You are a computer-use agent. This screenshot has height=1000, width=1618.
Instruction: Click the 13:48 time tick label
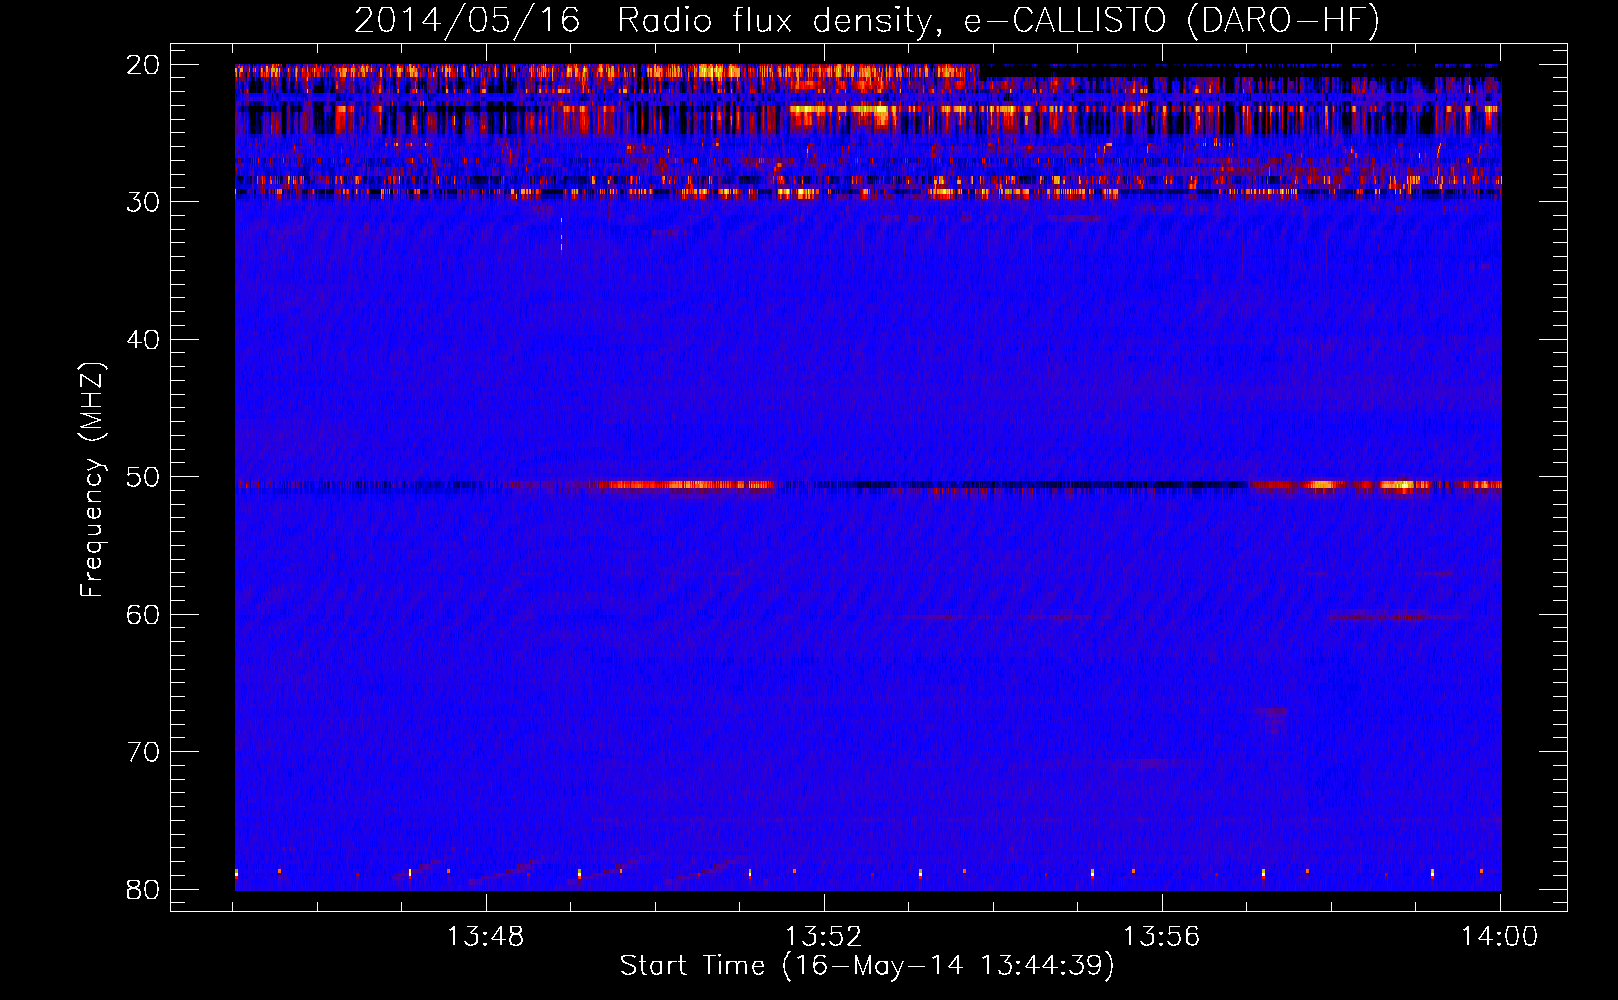click(x=485, y=937)
